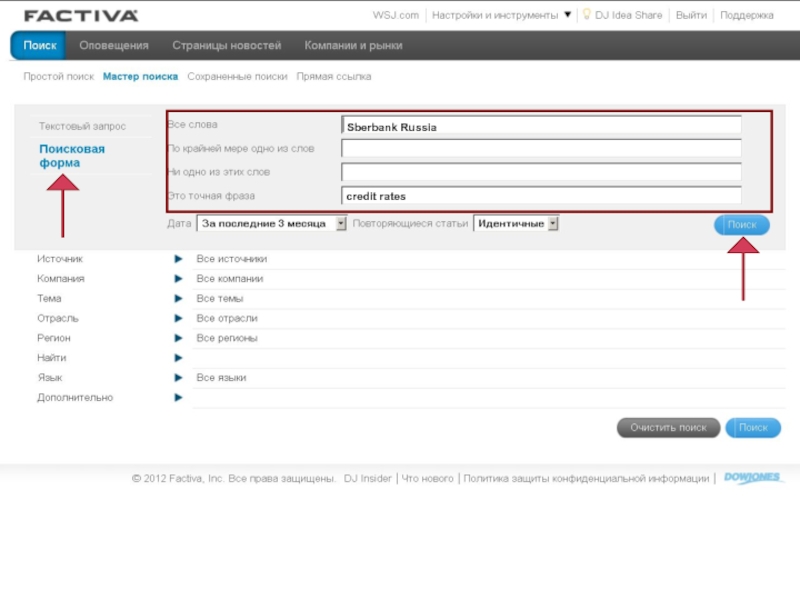Click the По крайней мере одно из слов field
This screenshot has height=600, width=800.
(541, 148)
